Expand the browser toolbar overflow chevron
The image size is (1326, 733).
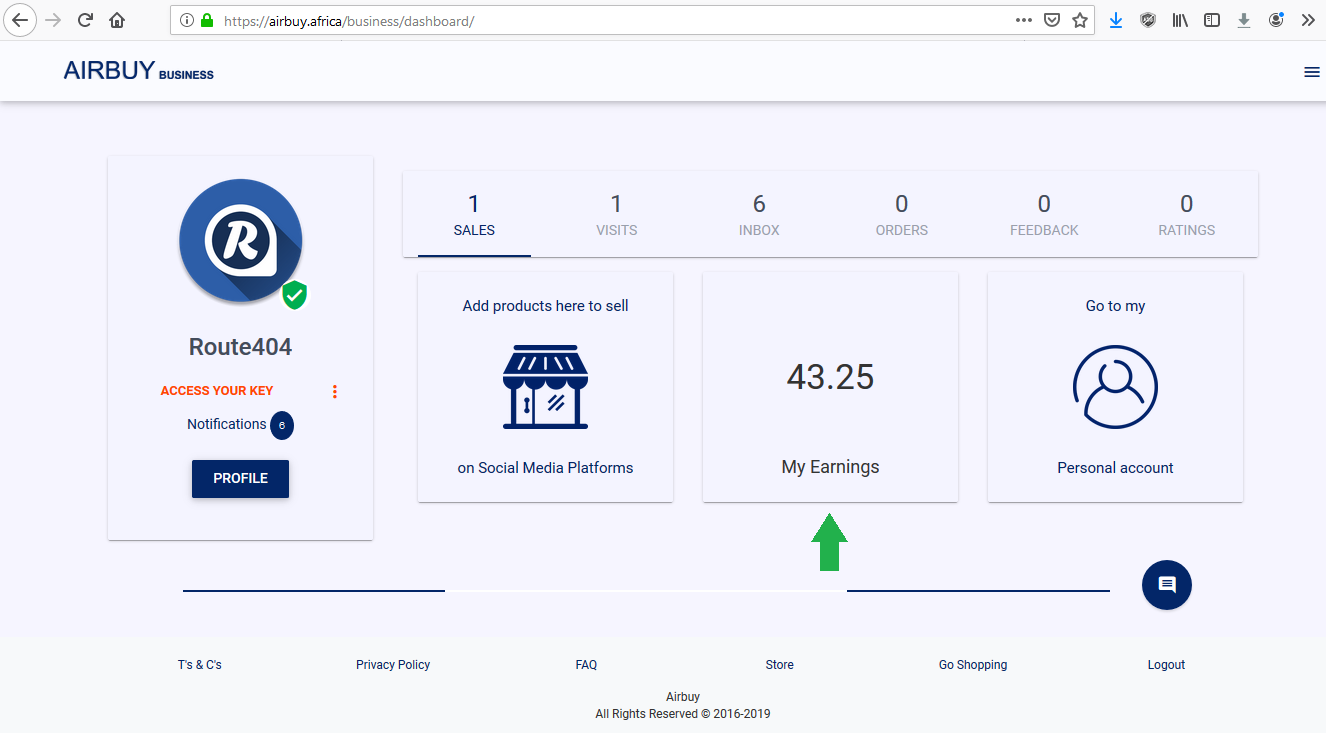click(x=1308, y=20)
